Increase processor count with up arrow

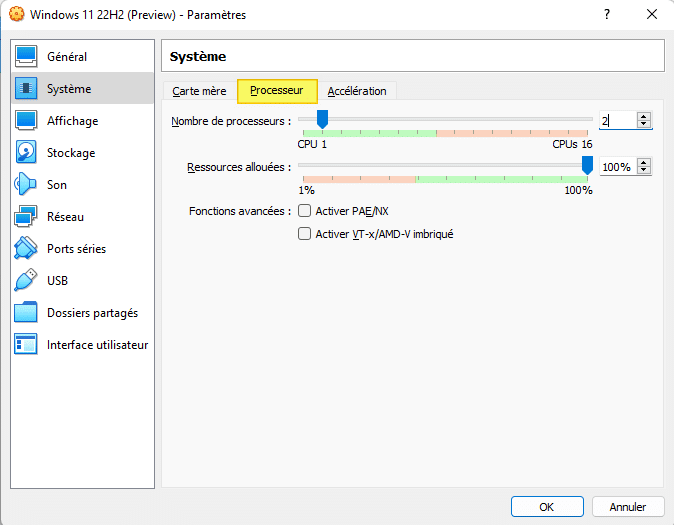point(644,116)
